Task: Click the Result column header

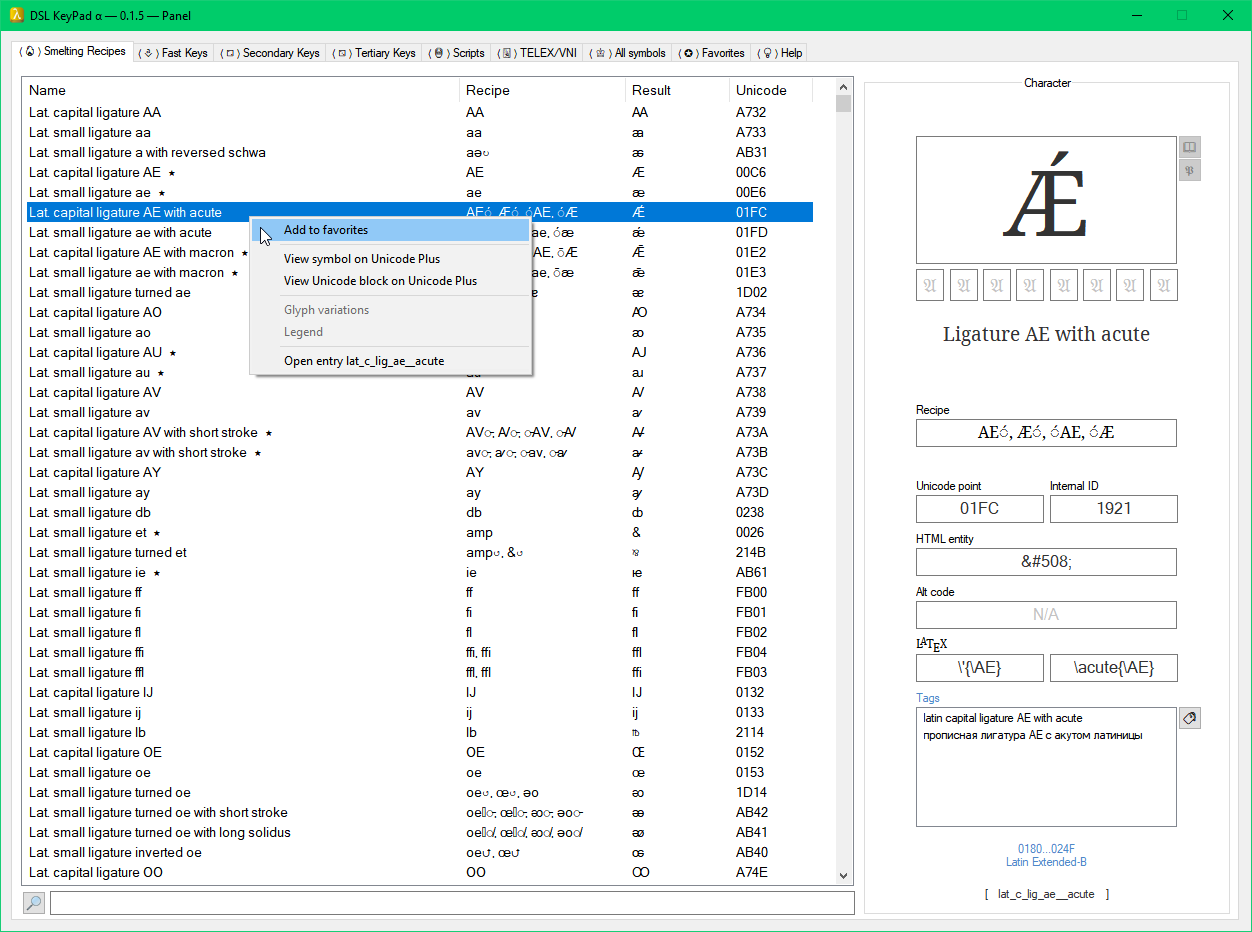Action: click(x=677, y=90)
